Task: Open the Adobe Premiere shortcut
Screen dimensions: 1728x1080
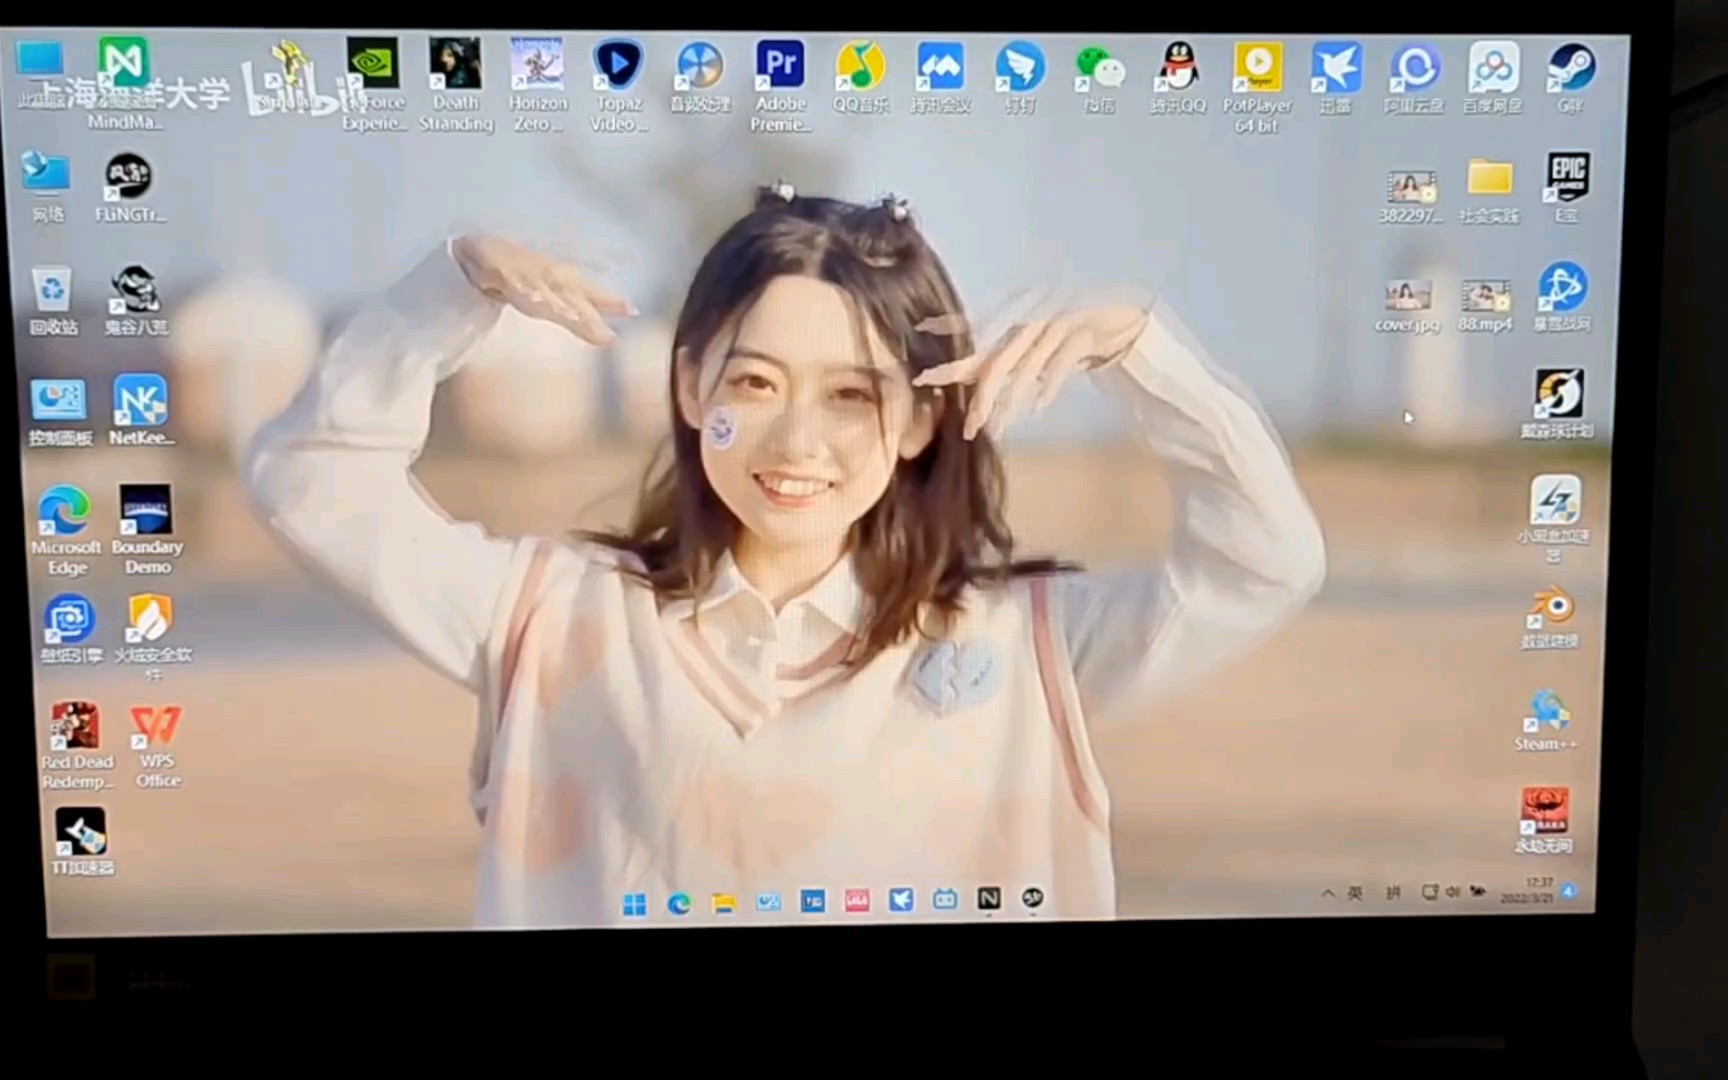Action: [780, 86]
